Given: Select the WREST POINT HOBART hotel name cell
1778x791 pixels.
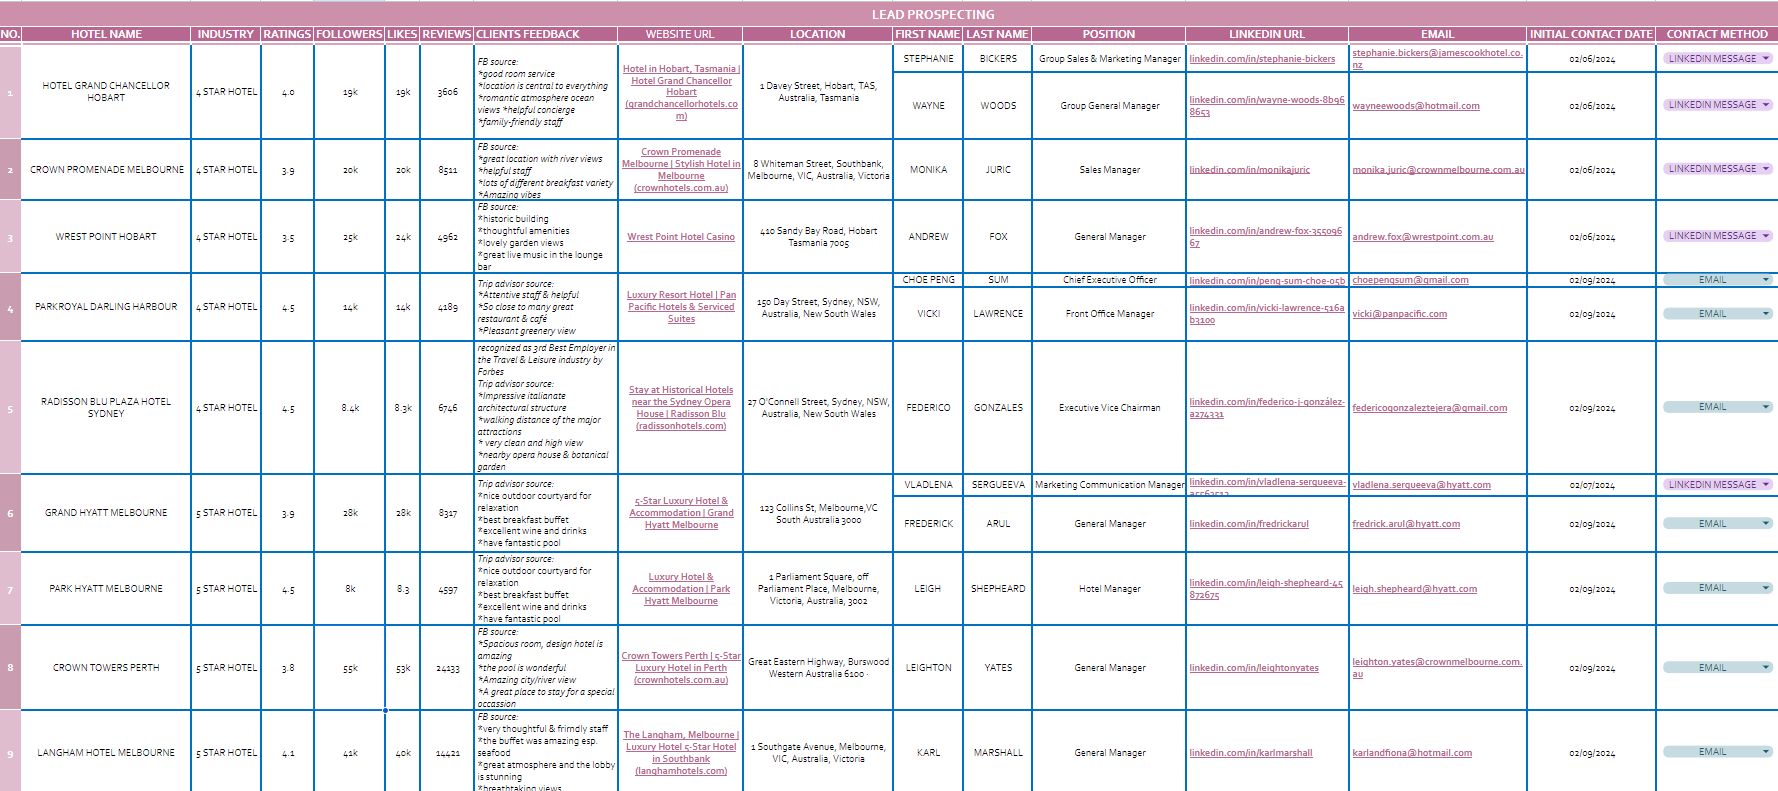Looking at the screenshot, I should click(x=106, y=237).
